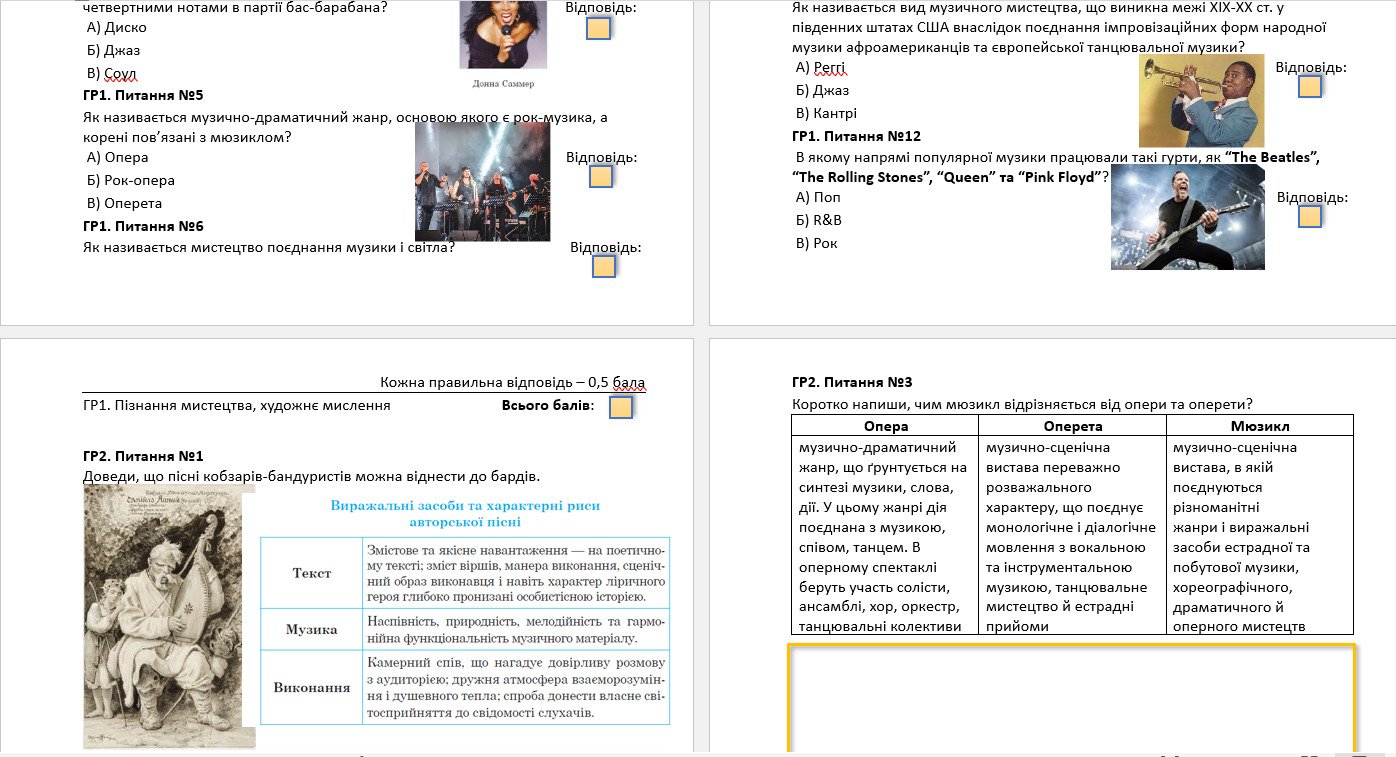The image size is (1396, 757).
Task: Click the table cell starting with музично-драматичний жанр
Action: (x=885, y=537)
